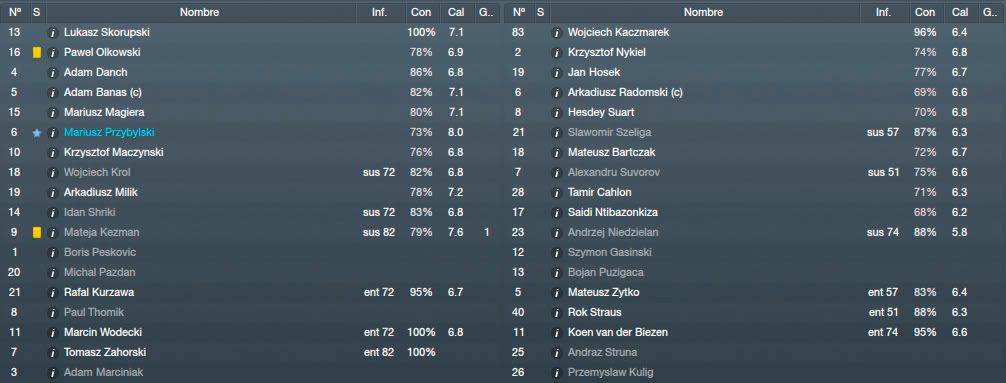Click info icon next to Saidi Ntibazonkiza

tap(556, 212)
